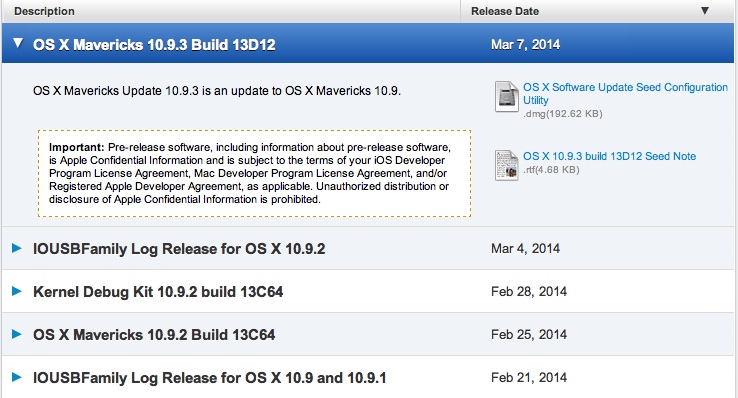Screen dimensions: 738x398
Task: Click the Feb 28, 2014 date cell
Action: pyautogui.click(x=529, y=292)
